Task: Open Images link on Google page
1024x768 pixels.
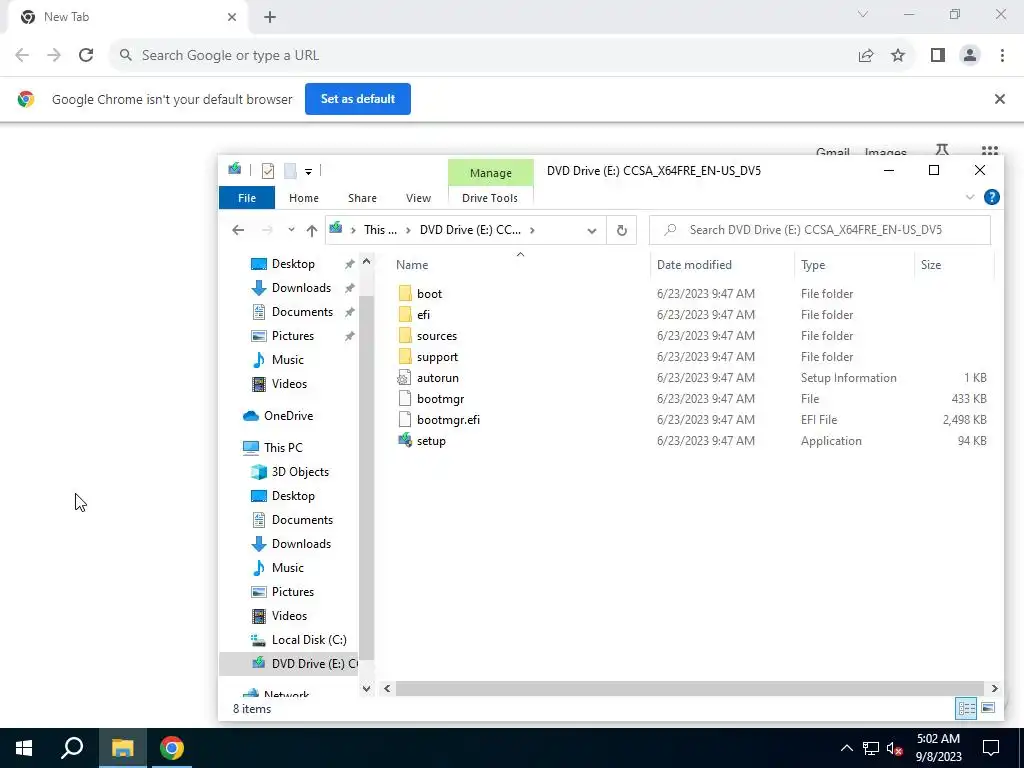Action: [x=886, y=152]
